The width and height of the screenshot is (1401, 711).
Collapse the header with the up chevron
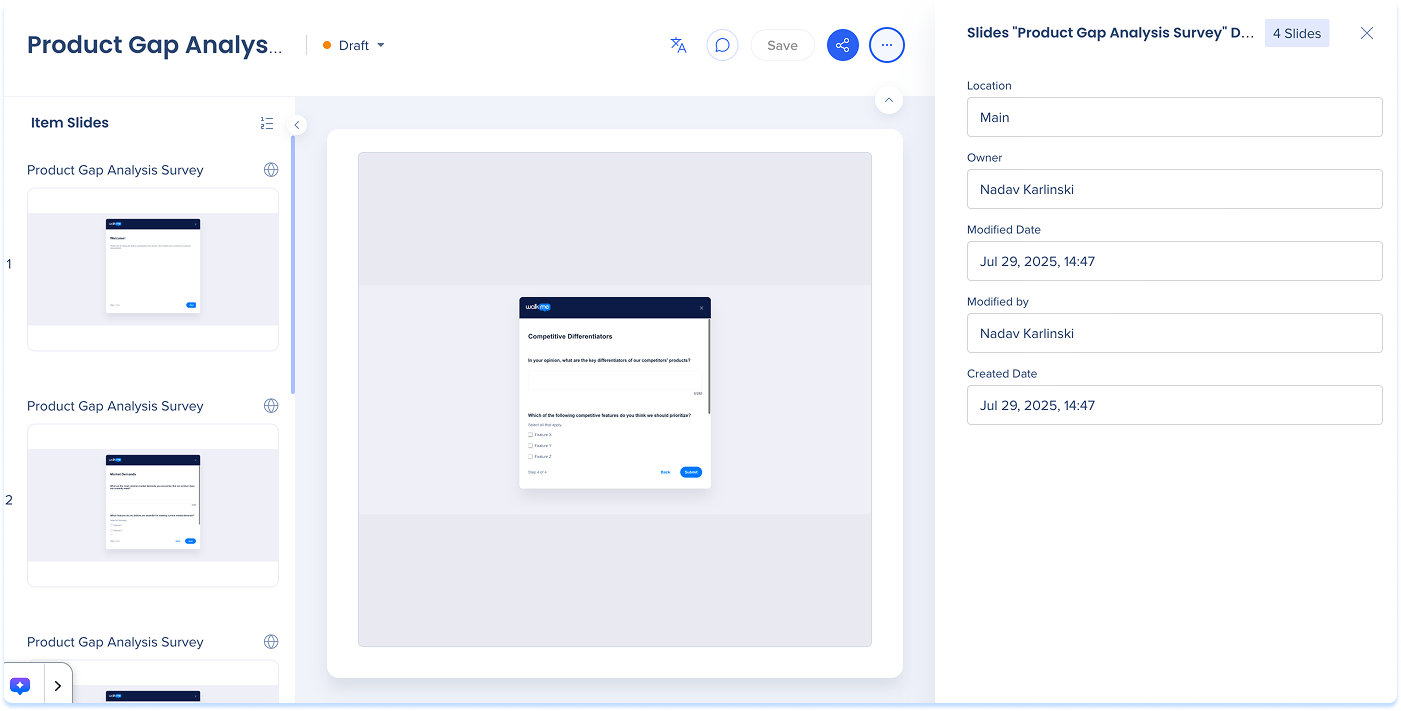point(888,100)
